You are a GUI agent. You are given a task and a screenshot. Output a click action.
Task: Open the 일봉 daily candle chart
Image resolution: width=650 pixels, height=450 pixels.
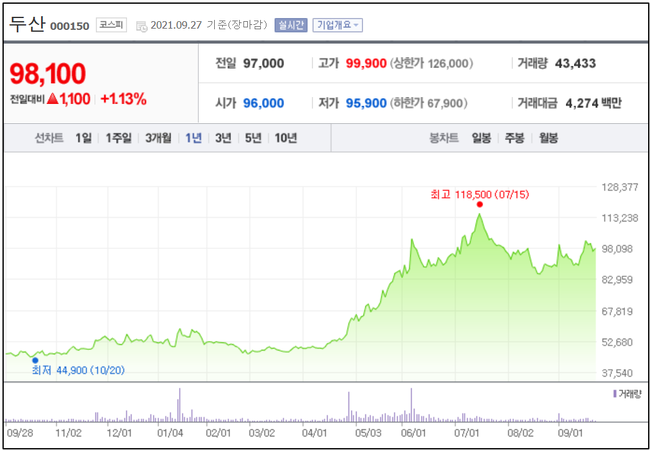pyautogui.click(x=481, y=138)
